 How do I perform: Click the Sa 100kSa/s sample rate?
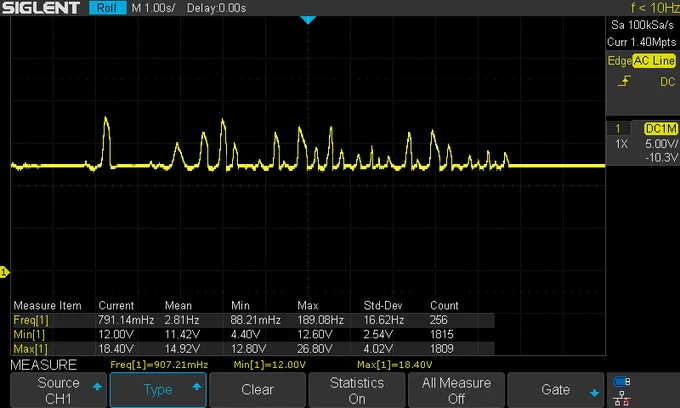pyautogui.click(x=642, y=25)
